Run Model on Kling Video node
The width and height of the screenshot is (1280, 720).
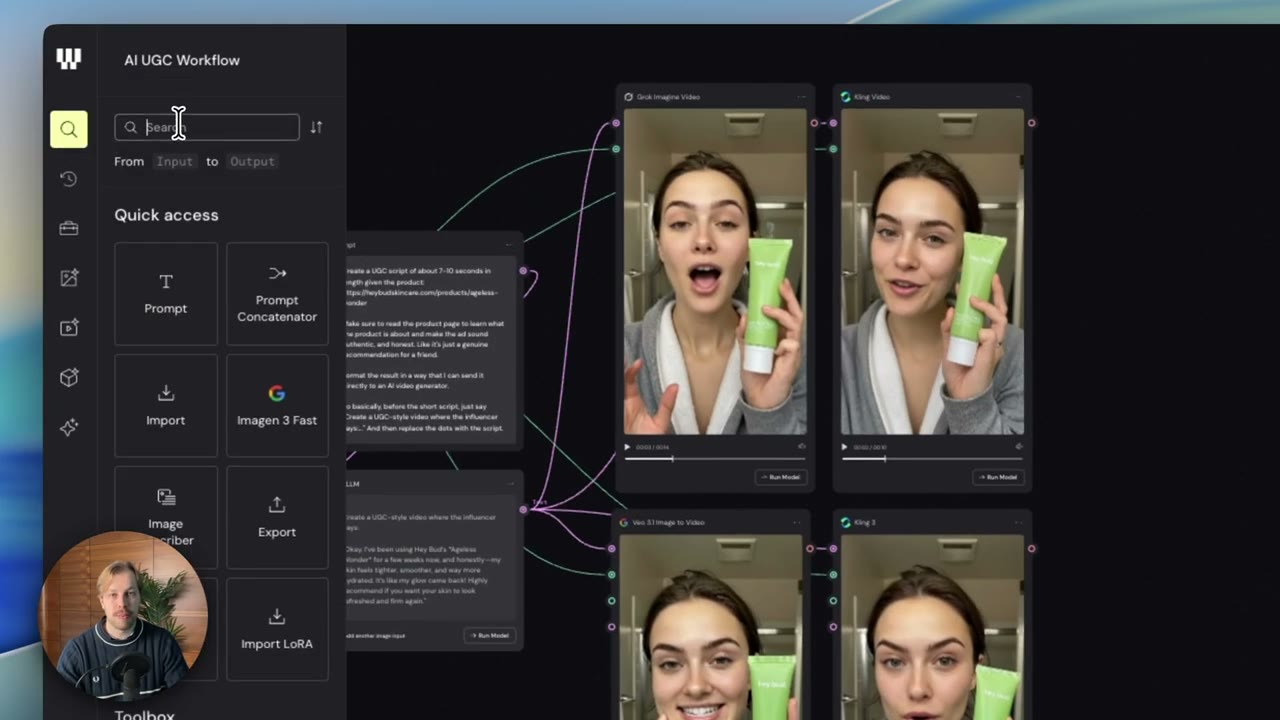(x=998, y=477)
